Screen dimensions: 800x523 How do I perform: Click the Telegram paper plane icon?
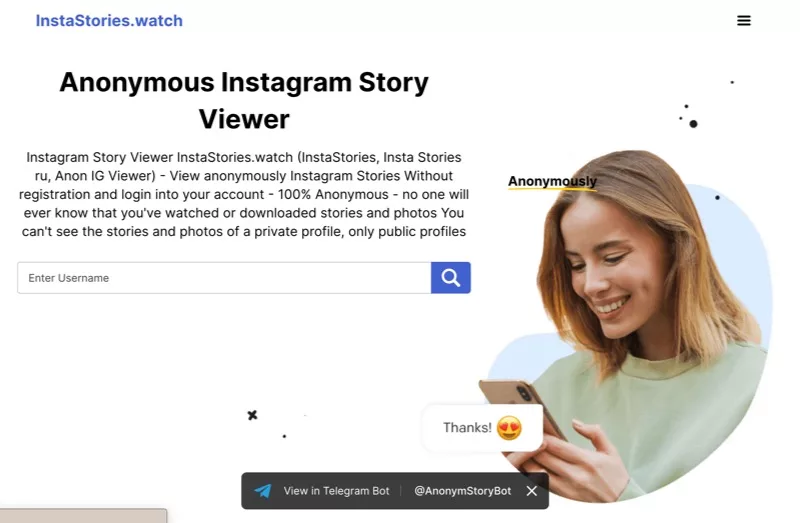[263, 491]
